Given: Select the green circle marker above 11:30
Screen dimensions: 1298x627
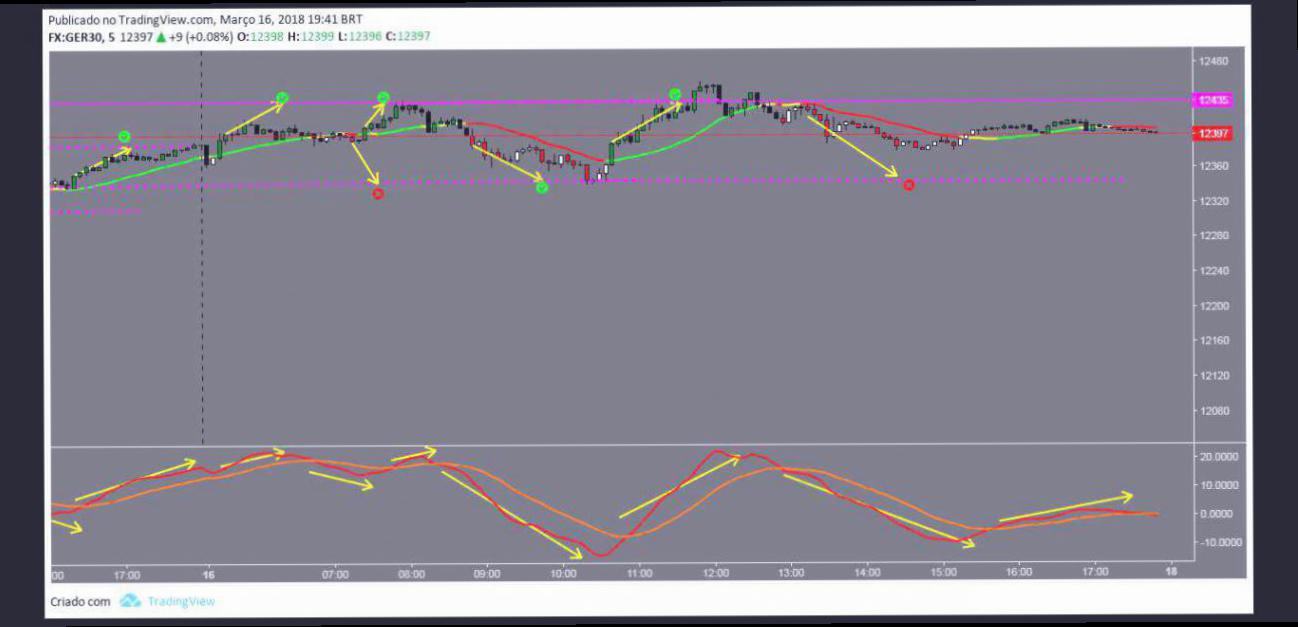Looking at the screenshot, I should [675, 95].
